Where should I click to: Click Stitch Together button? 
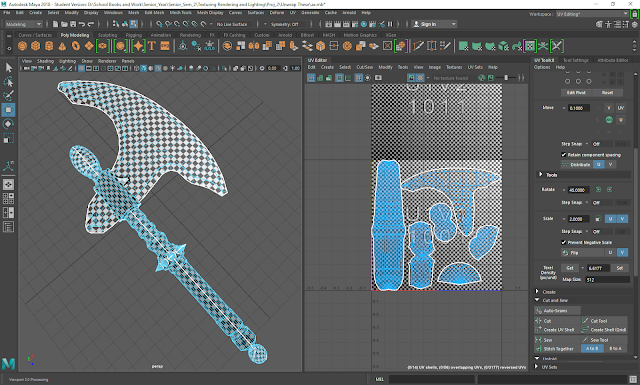[557, 349]
